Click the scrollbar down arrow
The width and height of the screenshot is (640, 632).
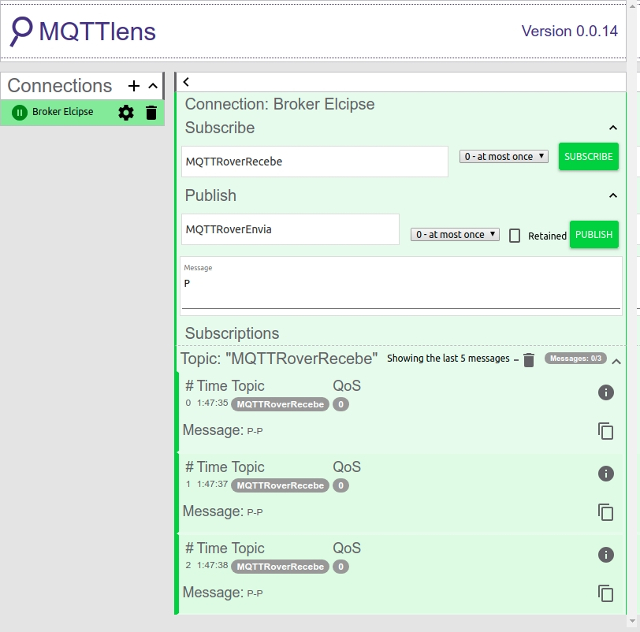pos(633,621)
